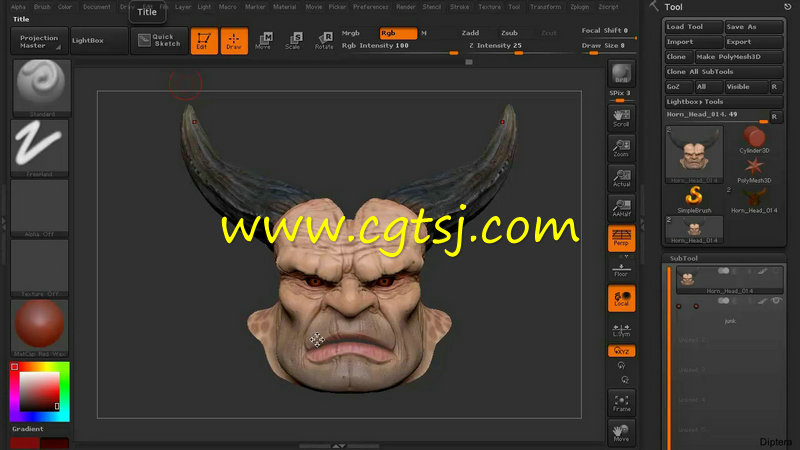Click the Frame icon
The height and width of the screenshot is (450, 800).
(621, 403)
